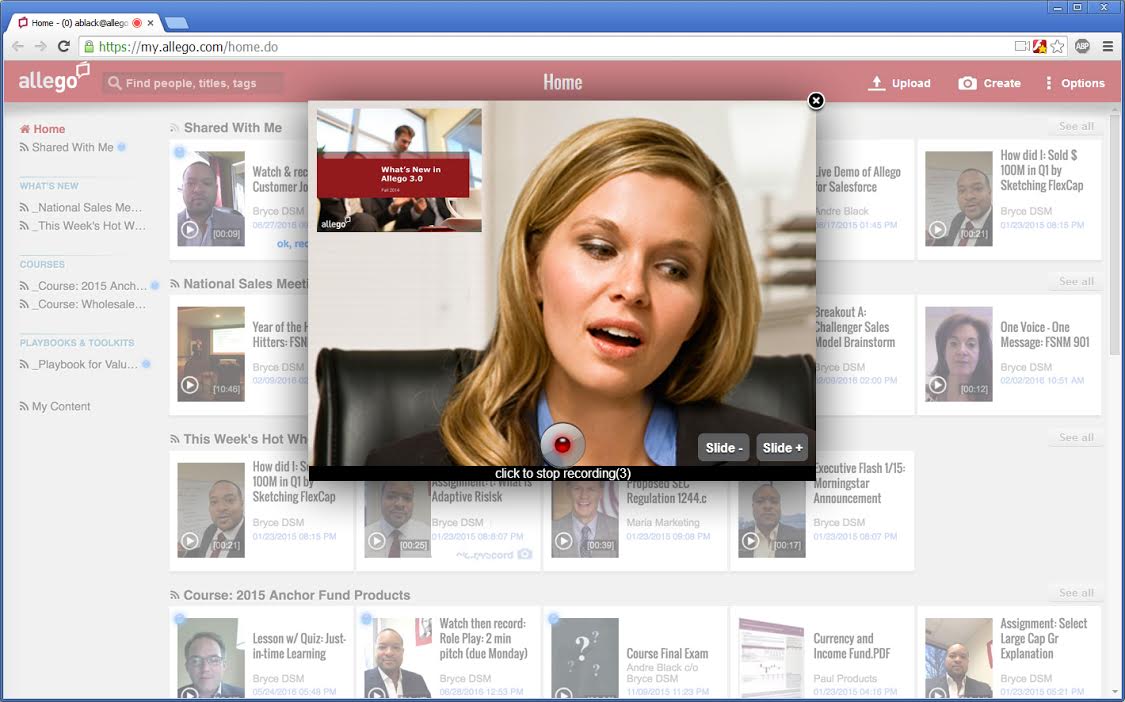This screenshot has width=1125, height=702.
Task: Advance with the Slide + button
Action: pos(782,448)
